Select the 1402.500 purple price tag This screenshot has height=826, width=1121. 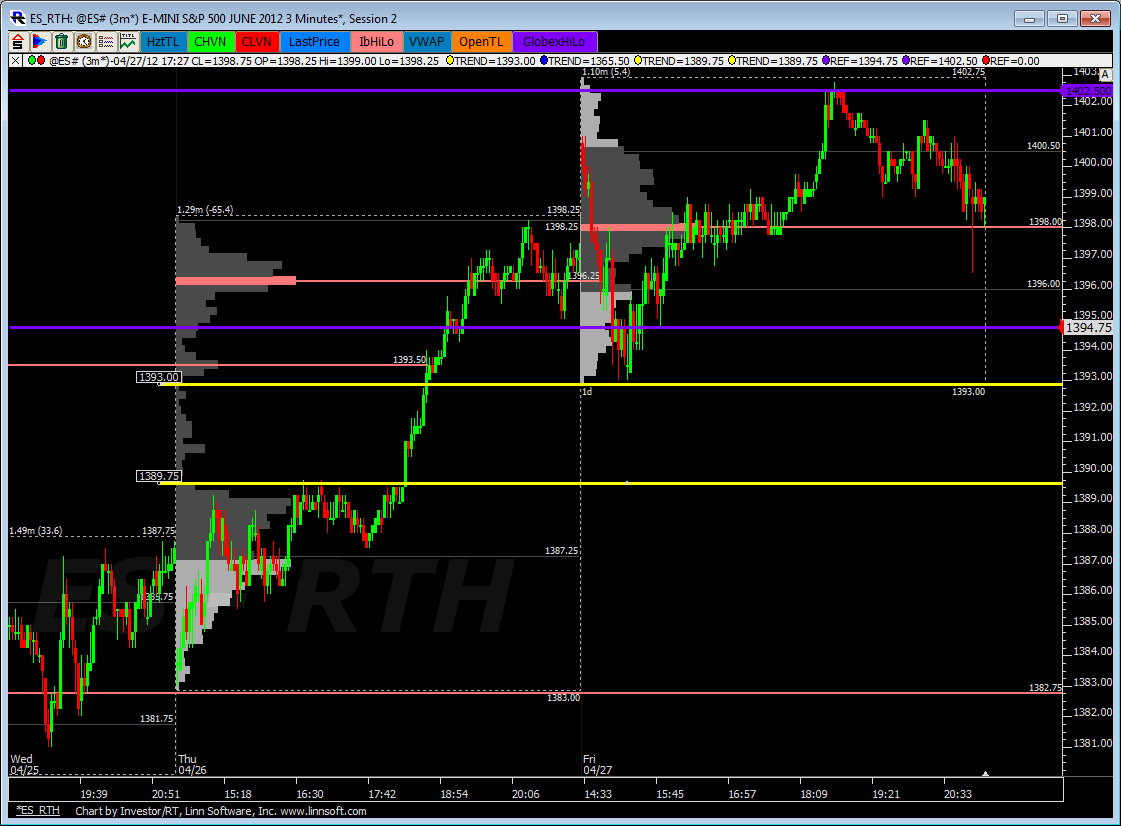tap(1087, 91)
